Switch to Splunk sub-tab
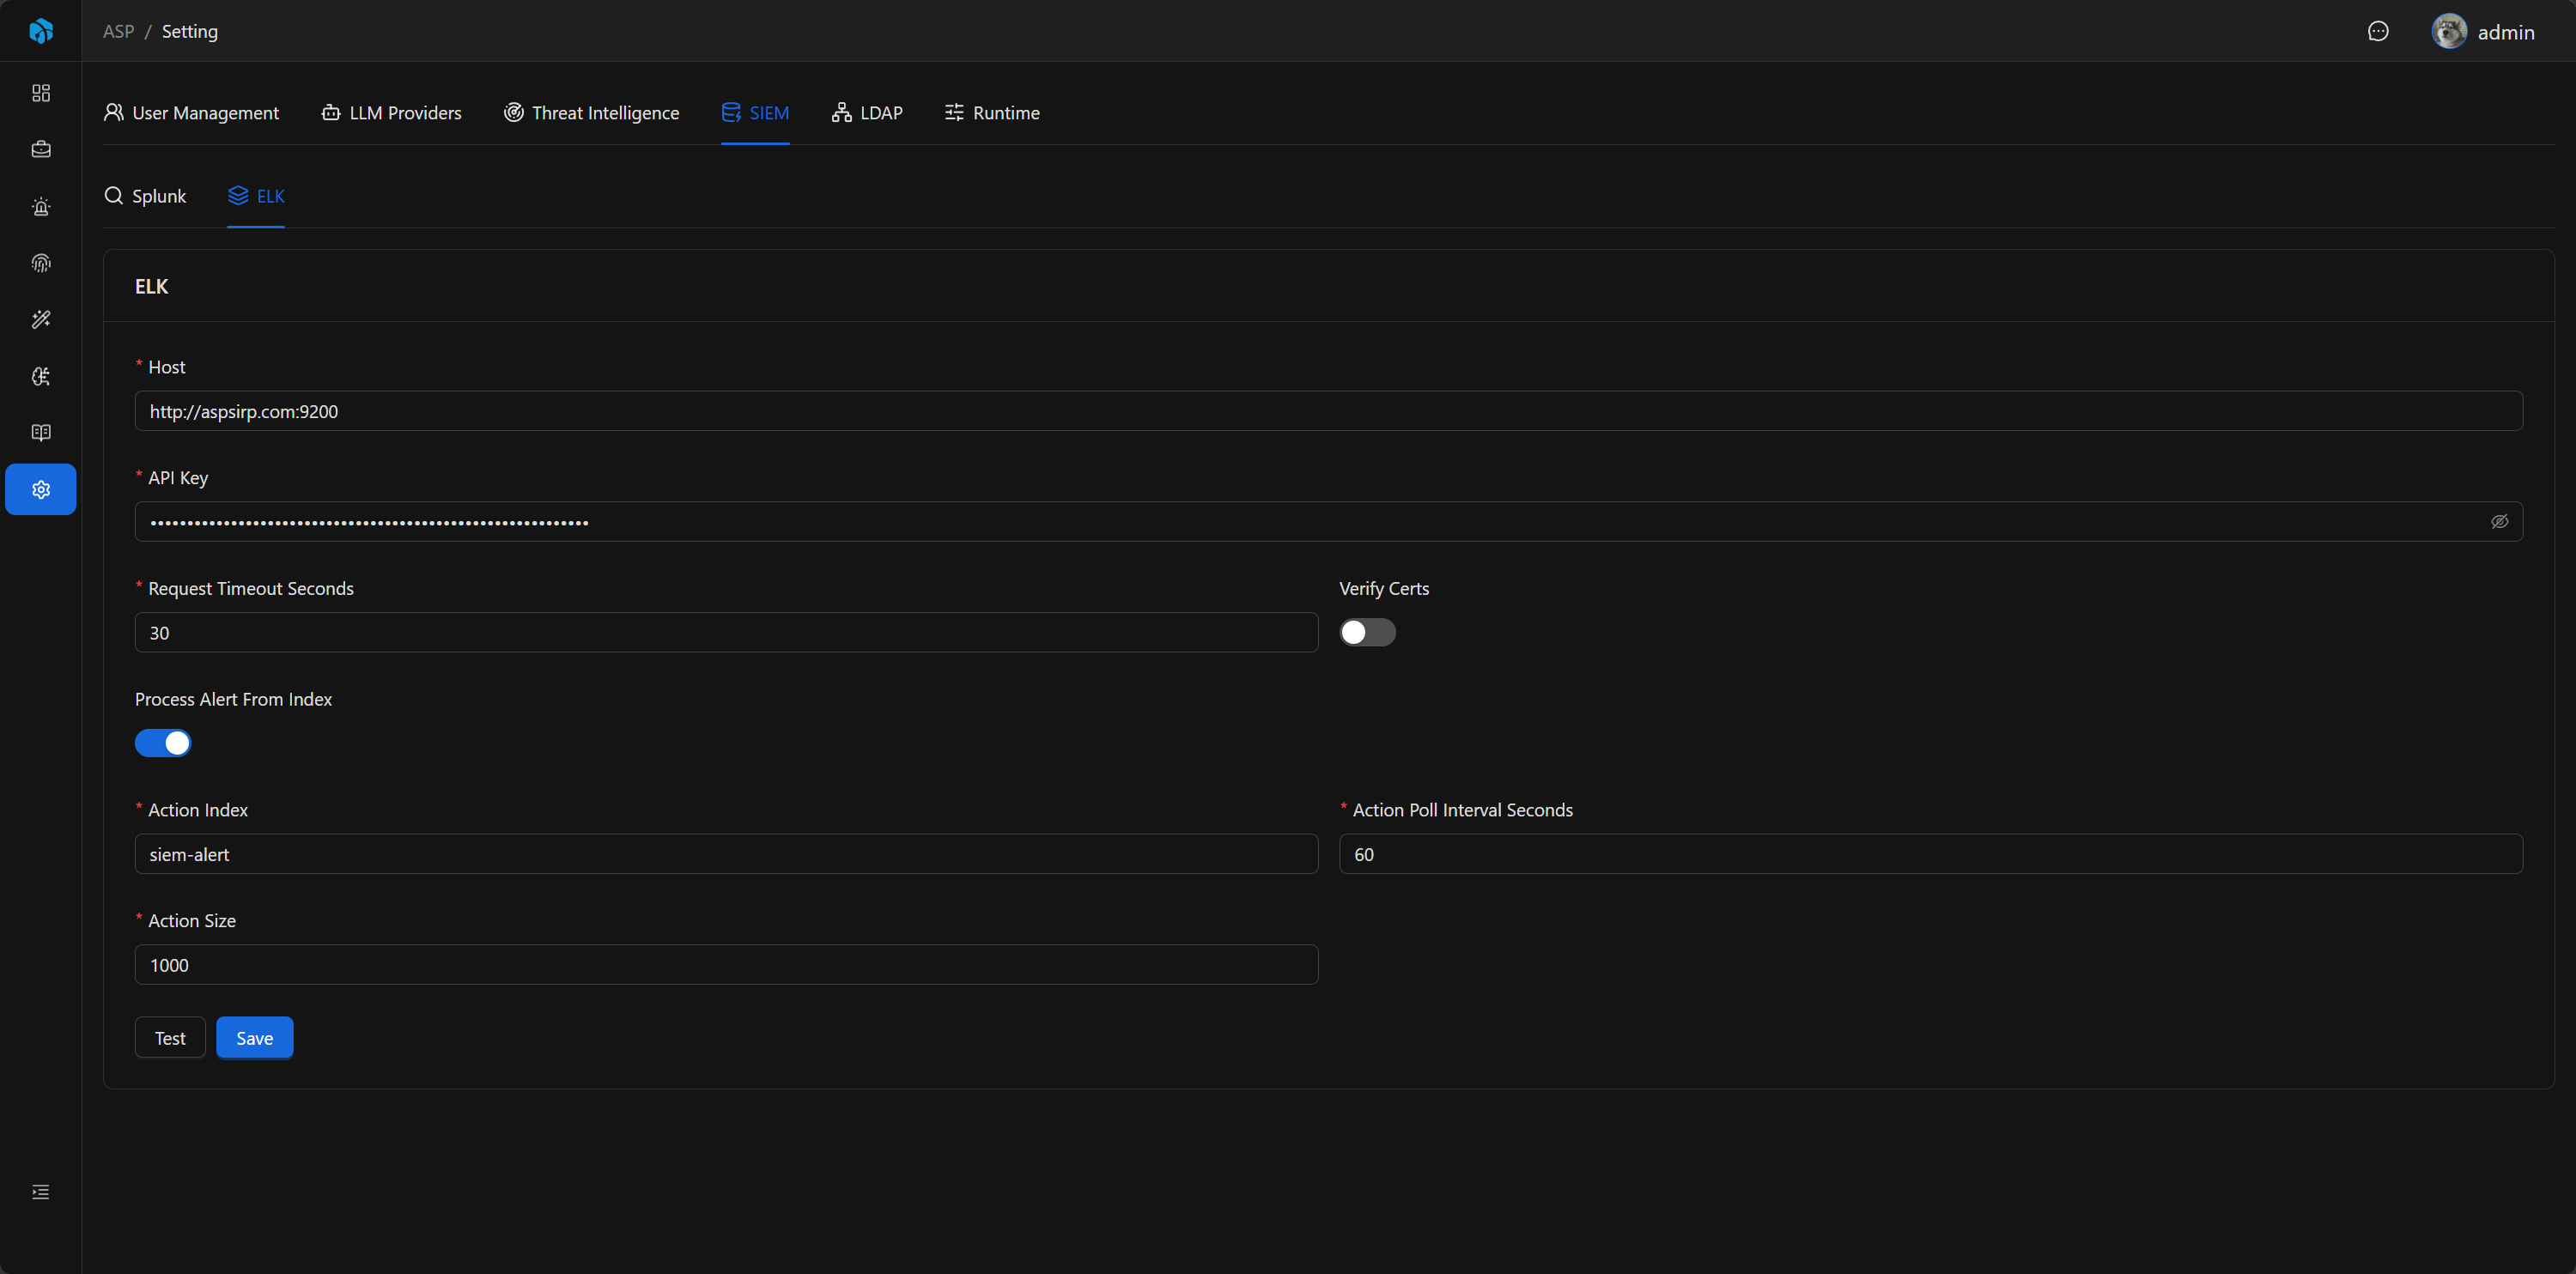2576x1274 pixels. (145, 196)
